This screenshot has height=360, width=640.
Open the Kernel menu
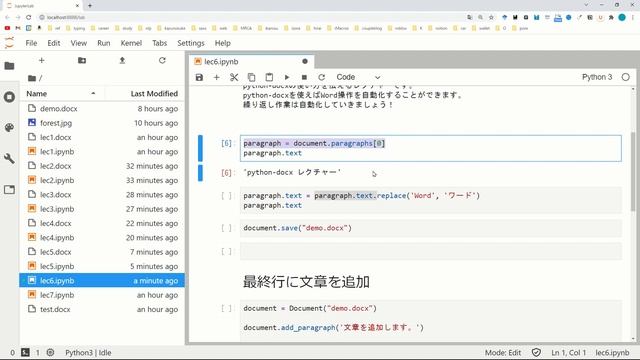click(x=131, y=43)
